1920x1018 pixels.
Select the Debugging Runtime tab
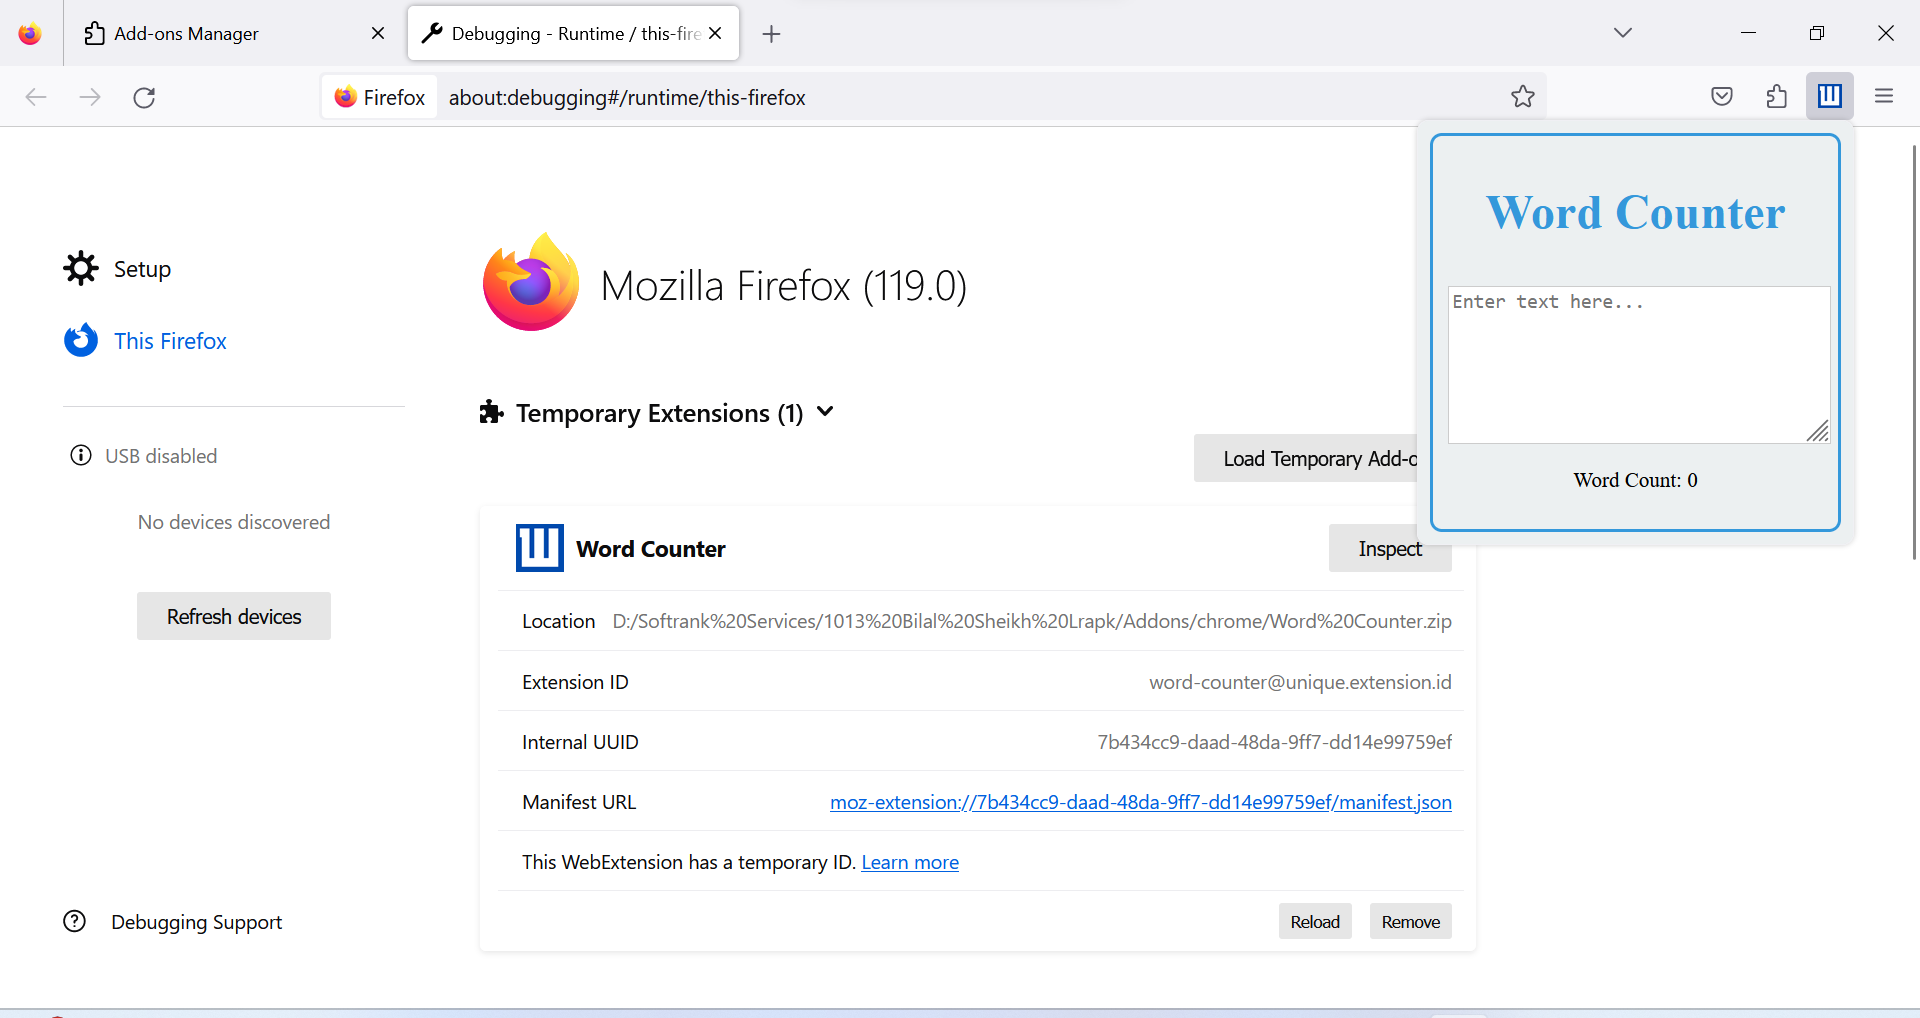pos(574,33)
